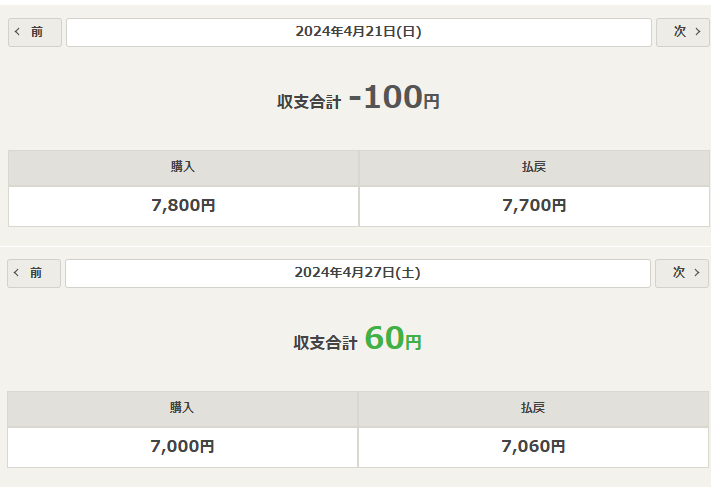Open the 2024年4月21日(日) date selector
Image resolution: width=711 pixels, height=487 pixels.
(358, 32)
